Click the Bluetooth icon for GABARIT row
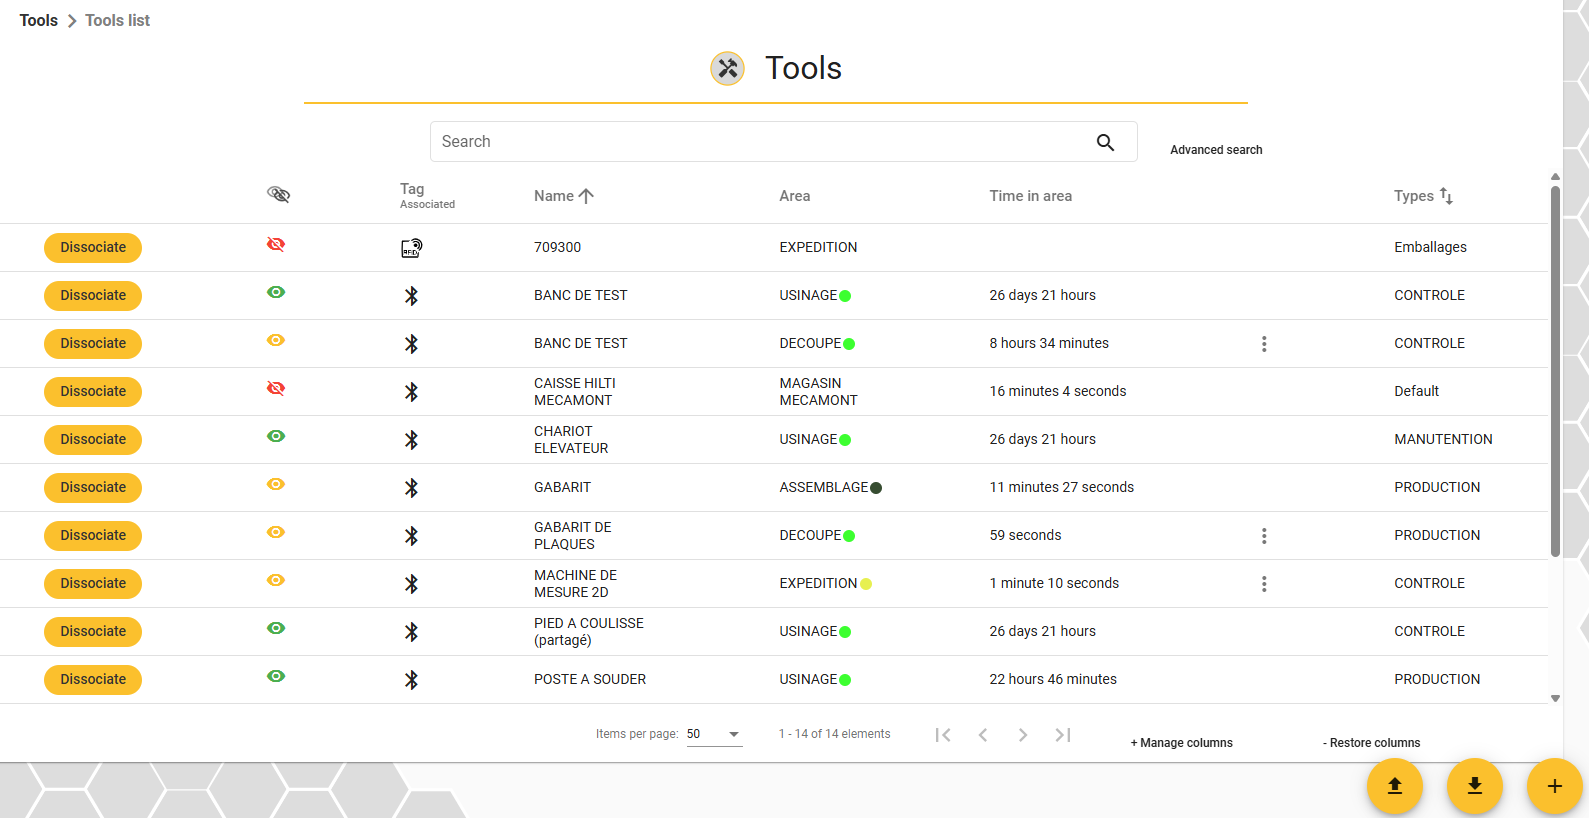1589x818 pixels. pos(411,488)
